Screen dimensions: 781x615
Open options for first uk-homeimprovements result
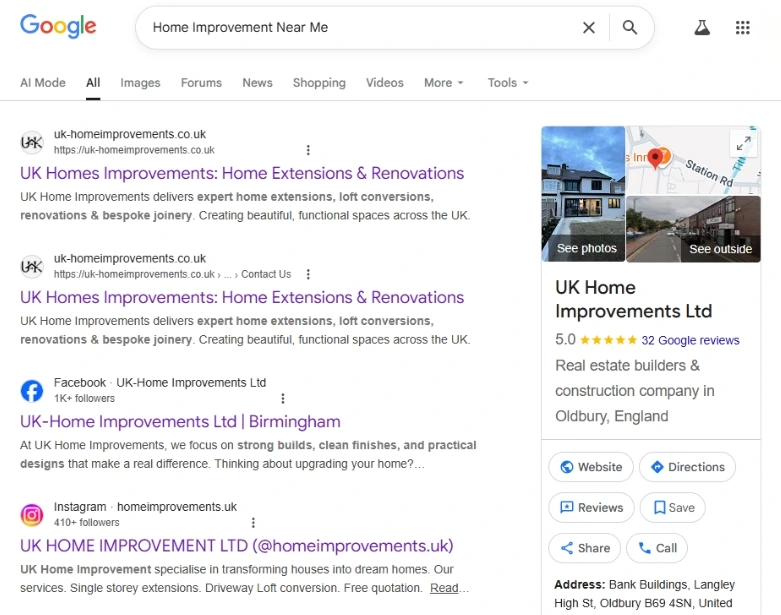click(x=308, y=150)
